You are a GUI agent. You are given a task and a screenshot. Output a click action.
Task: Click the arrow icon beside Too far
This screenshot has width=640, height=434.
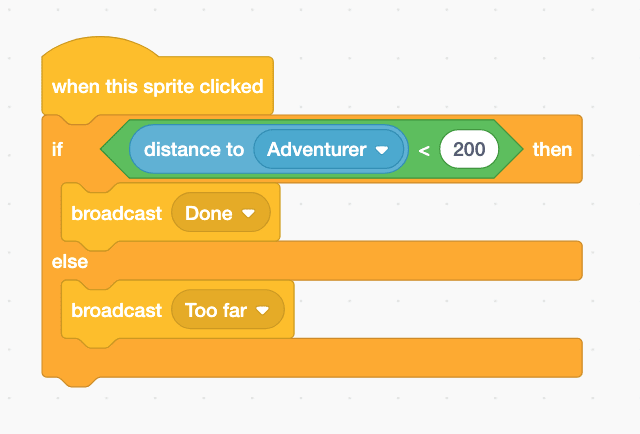click(x=263, y=311)
